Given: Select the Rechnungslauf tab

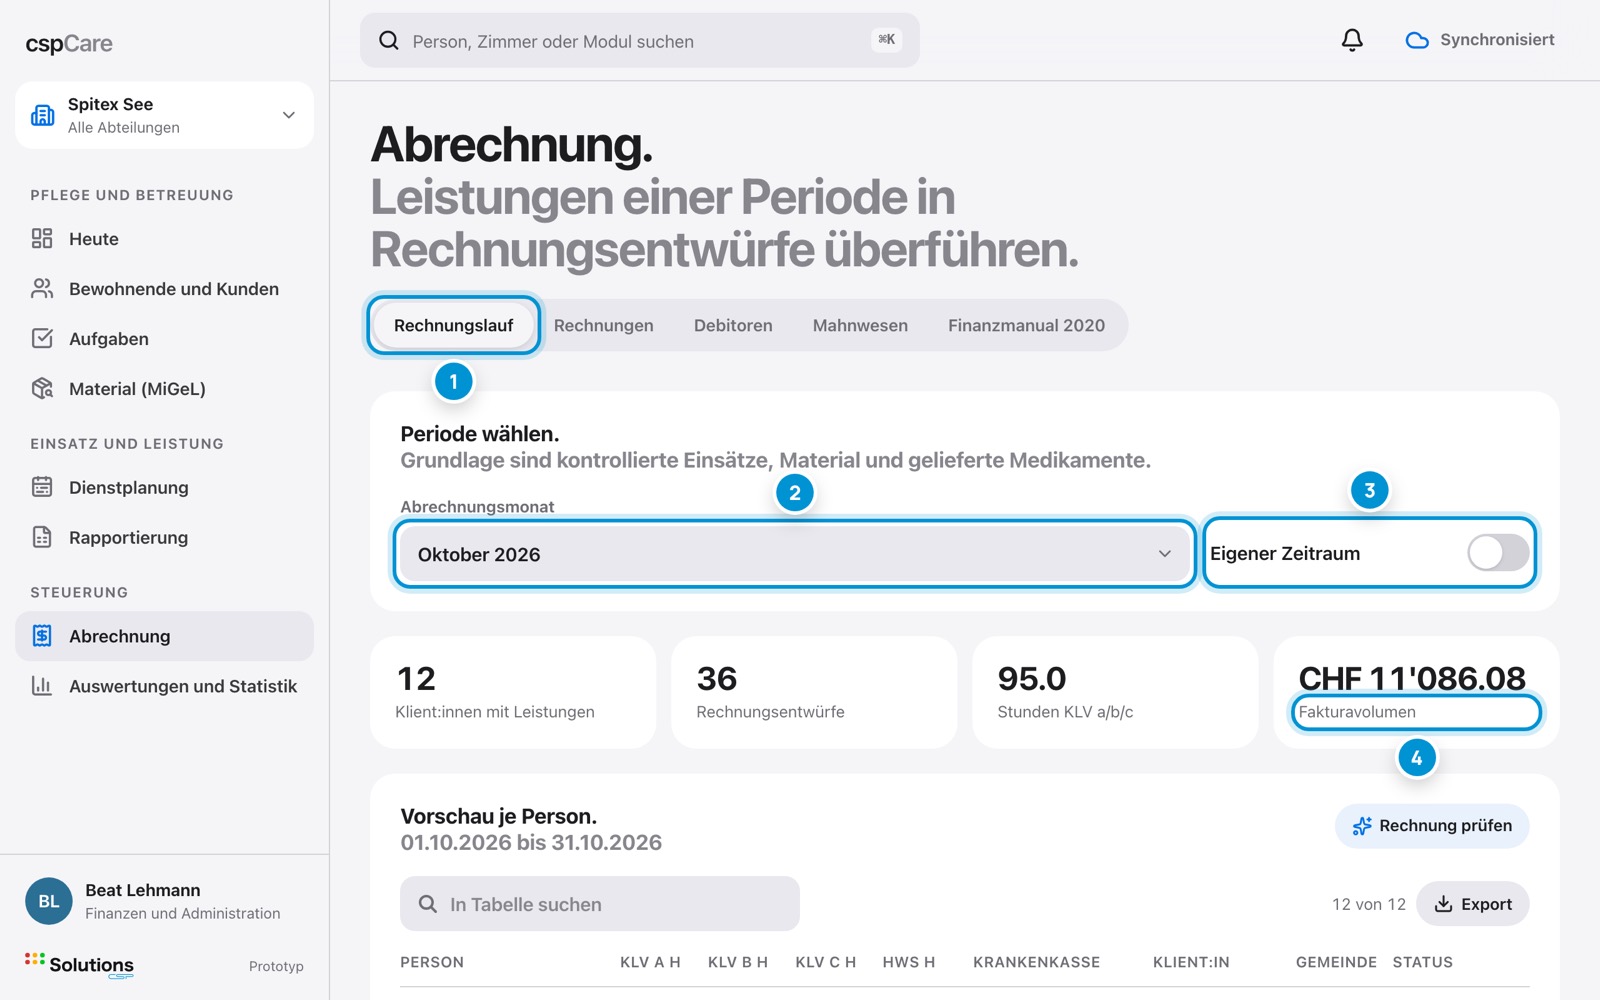Looking at the screenshot, I should [x=453, y=325].
